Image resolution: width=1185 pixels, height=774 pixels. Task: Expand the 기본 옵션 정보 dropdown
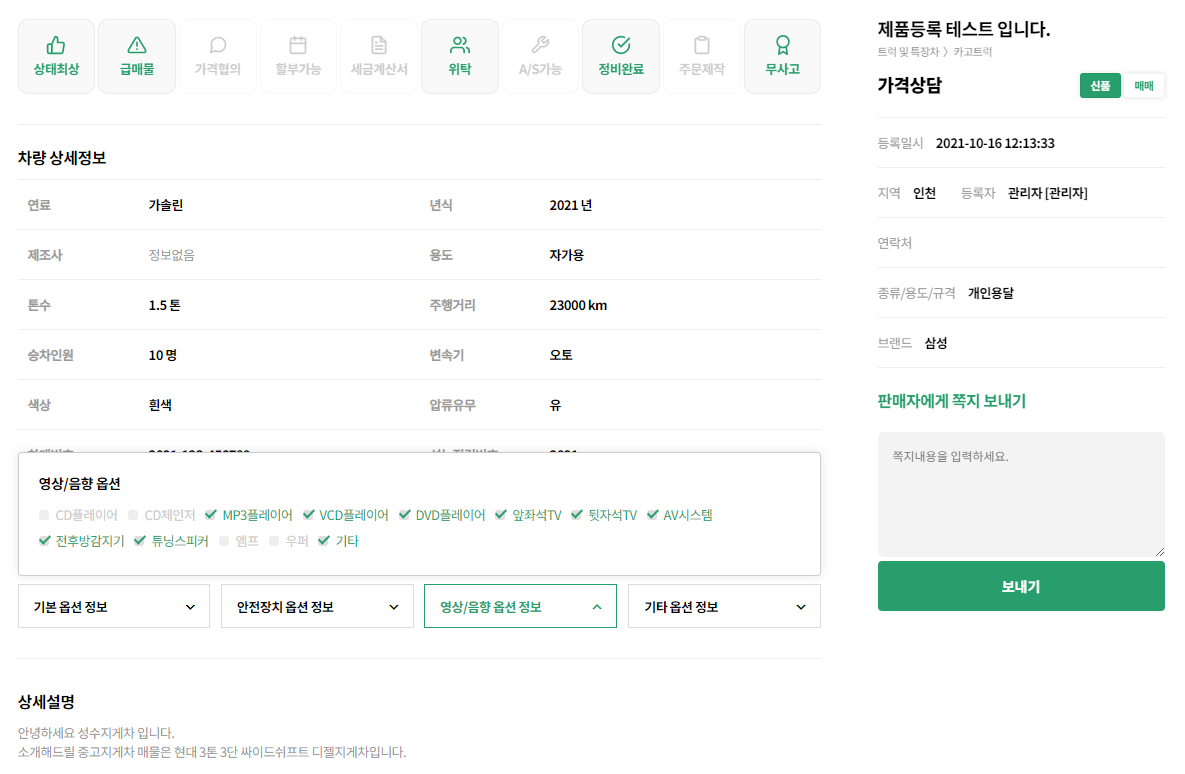click(x=115, y=607)
